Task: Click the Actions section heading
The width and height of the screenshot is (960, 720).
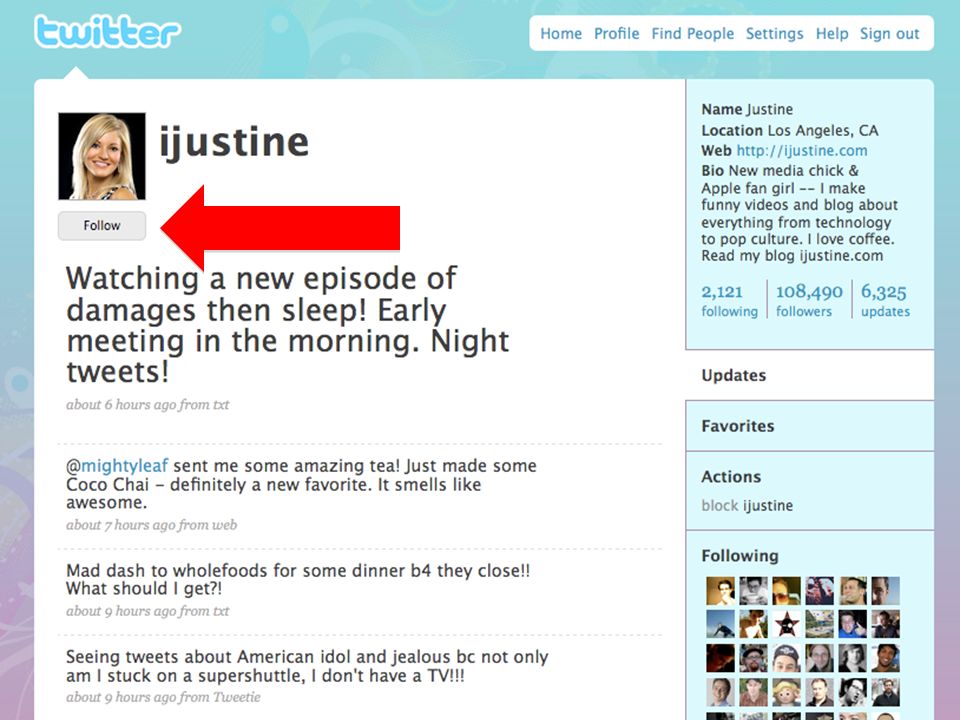Action: 731,477
